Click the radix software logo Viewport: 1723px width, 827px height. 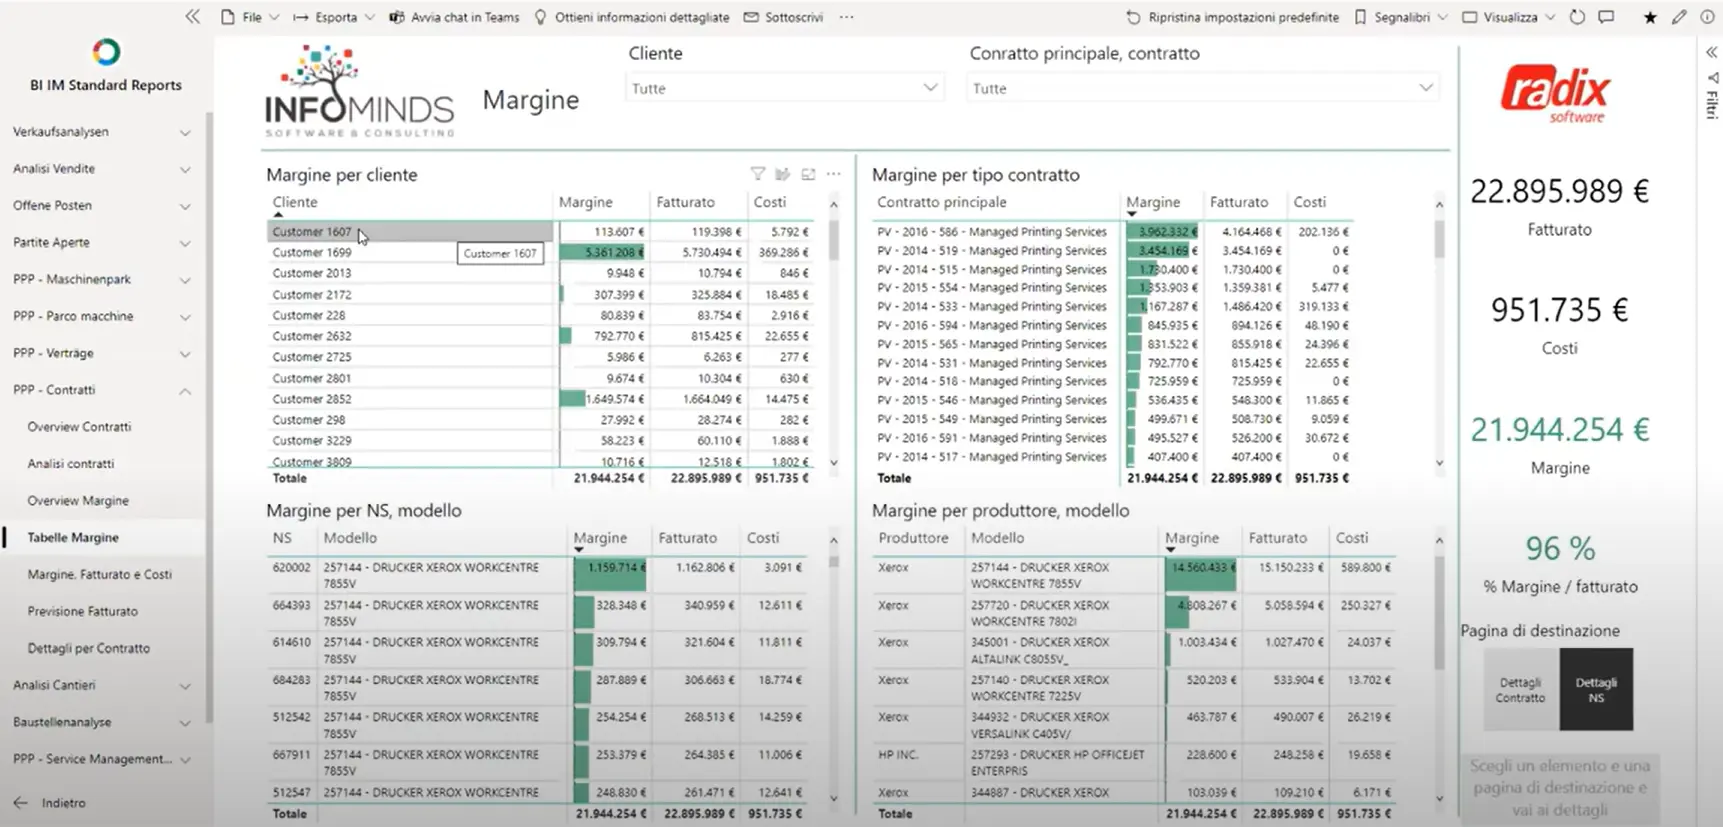click(1555, 95)
